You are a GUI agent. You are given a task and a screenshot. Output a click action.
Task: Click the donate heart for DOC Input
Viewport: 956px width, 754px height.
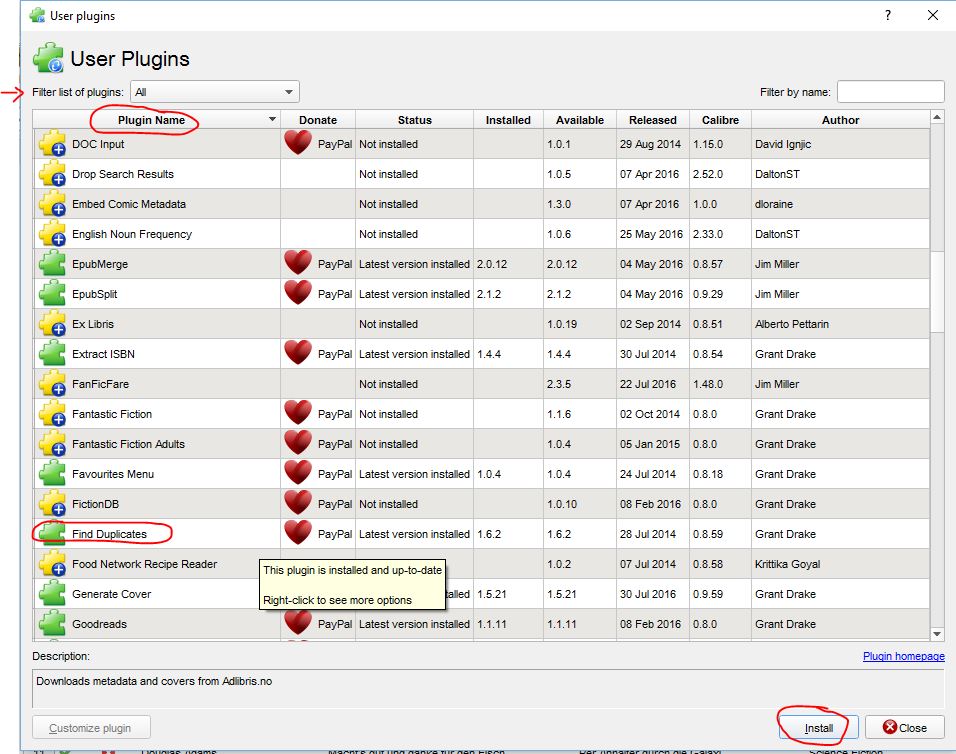tap(298, 143)
